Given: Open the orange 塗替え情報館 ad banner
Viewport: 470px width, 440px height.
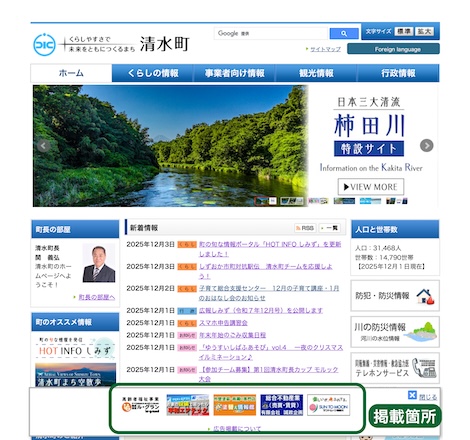Looking at the screenshot, I should (x=235, y=405).
